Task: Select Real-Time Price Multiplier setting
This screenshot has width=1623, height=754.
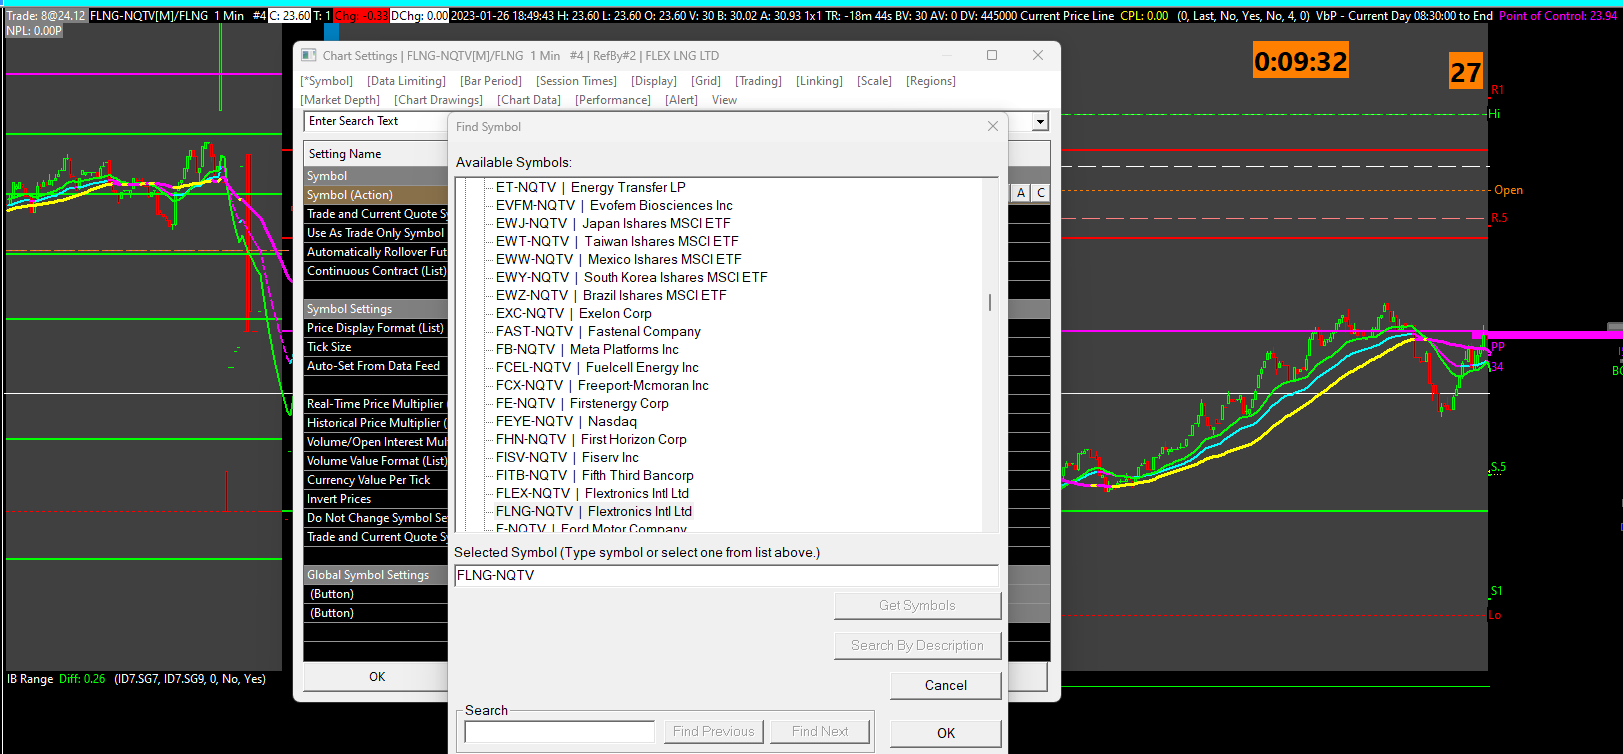Action: pyautogui.click(x=376, y=404)
